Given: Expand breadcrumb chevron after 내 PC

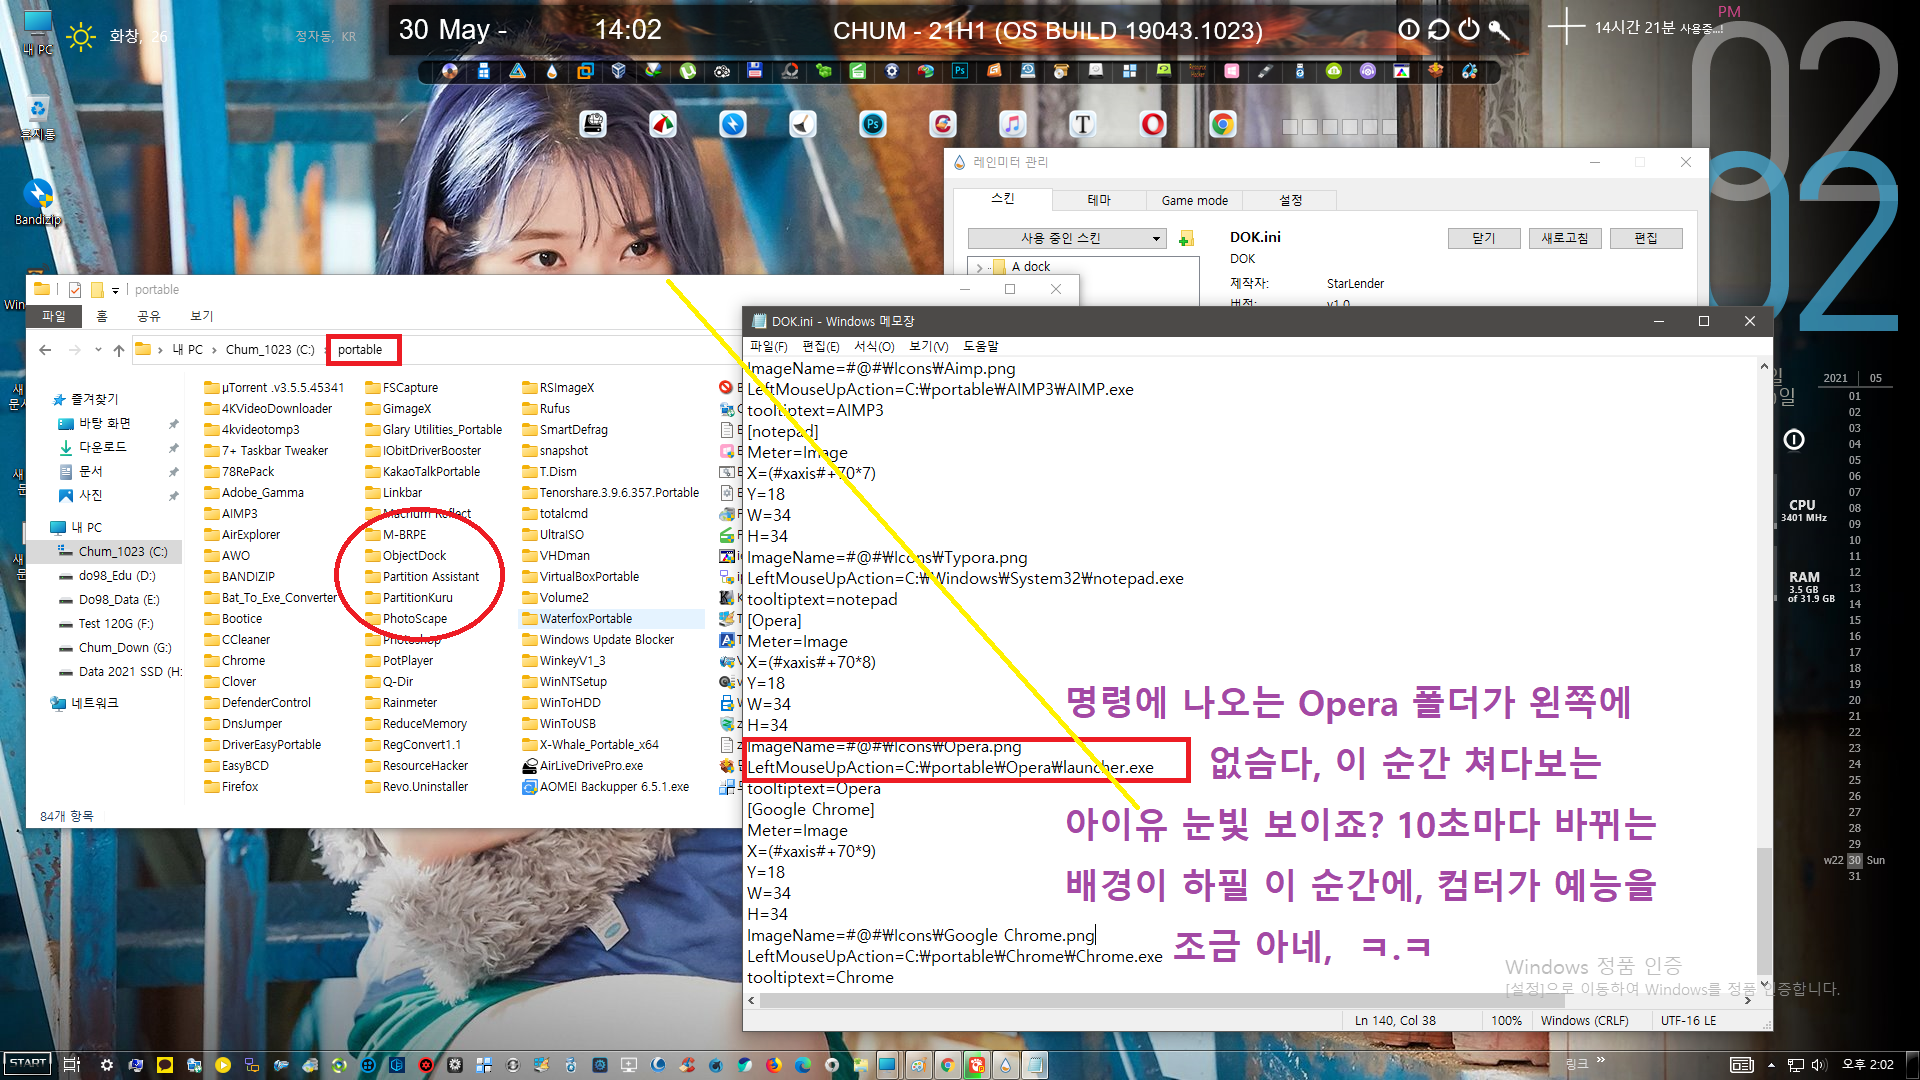Looking at the screenshot, I should [x=214, y=350].
